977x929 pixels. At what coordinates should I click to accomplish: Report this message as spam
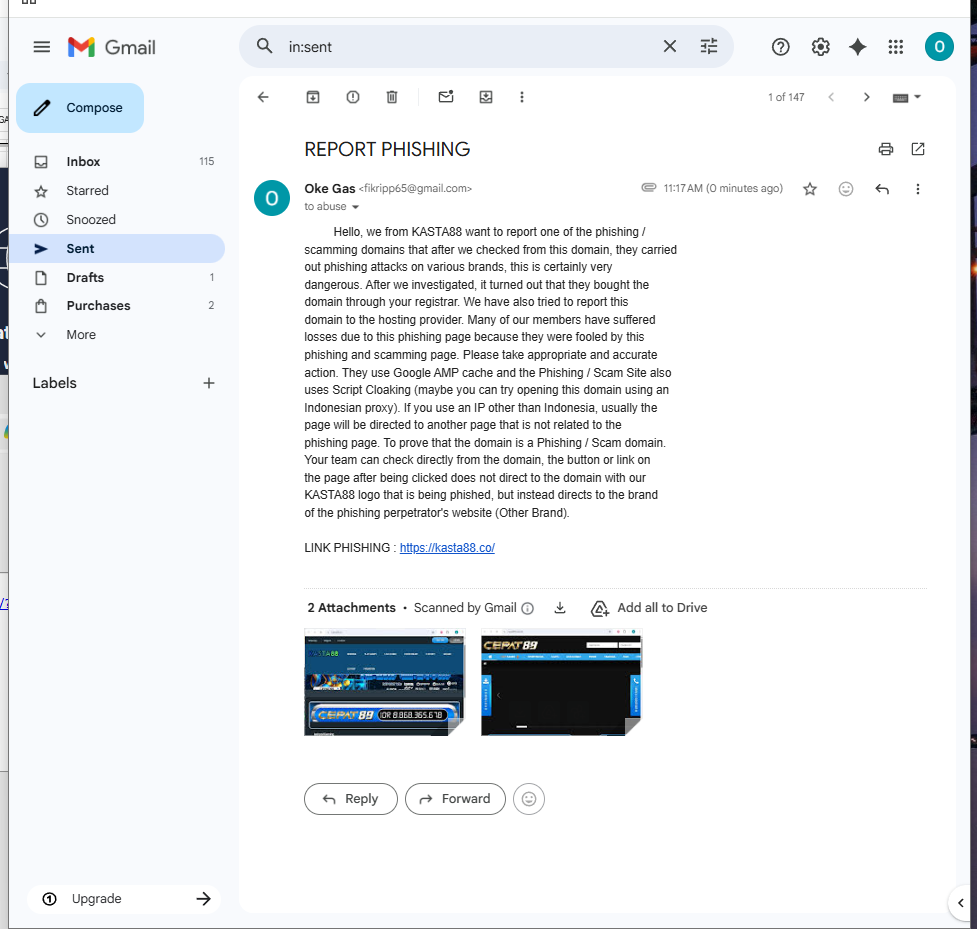tap(353, 97)
